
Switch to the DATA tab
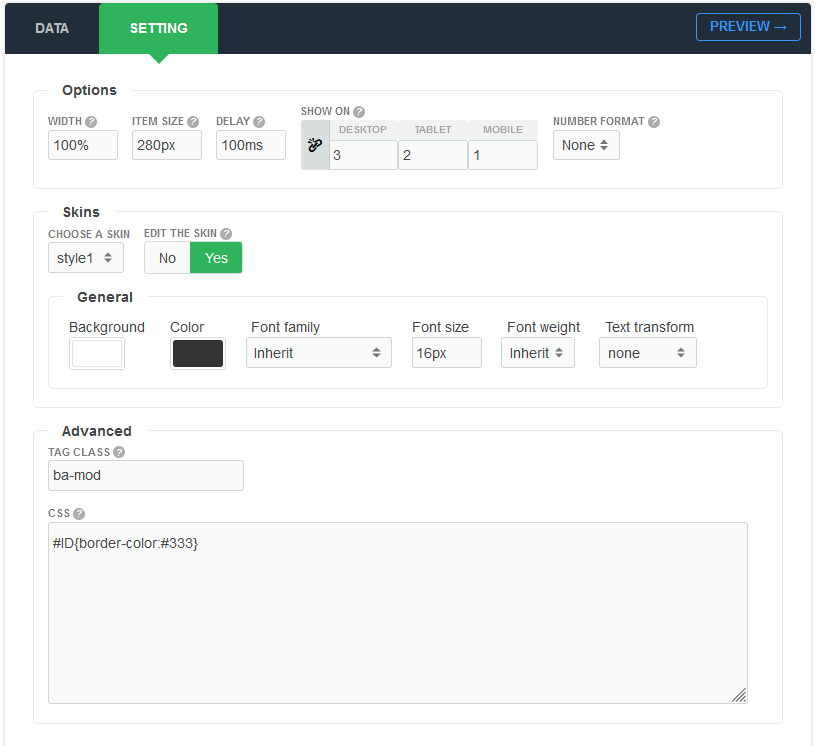(52, 28)
